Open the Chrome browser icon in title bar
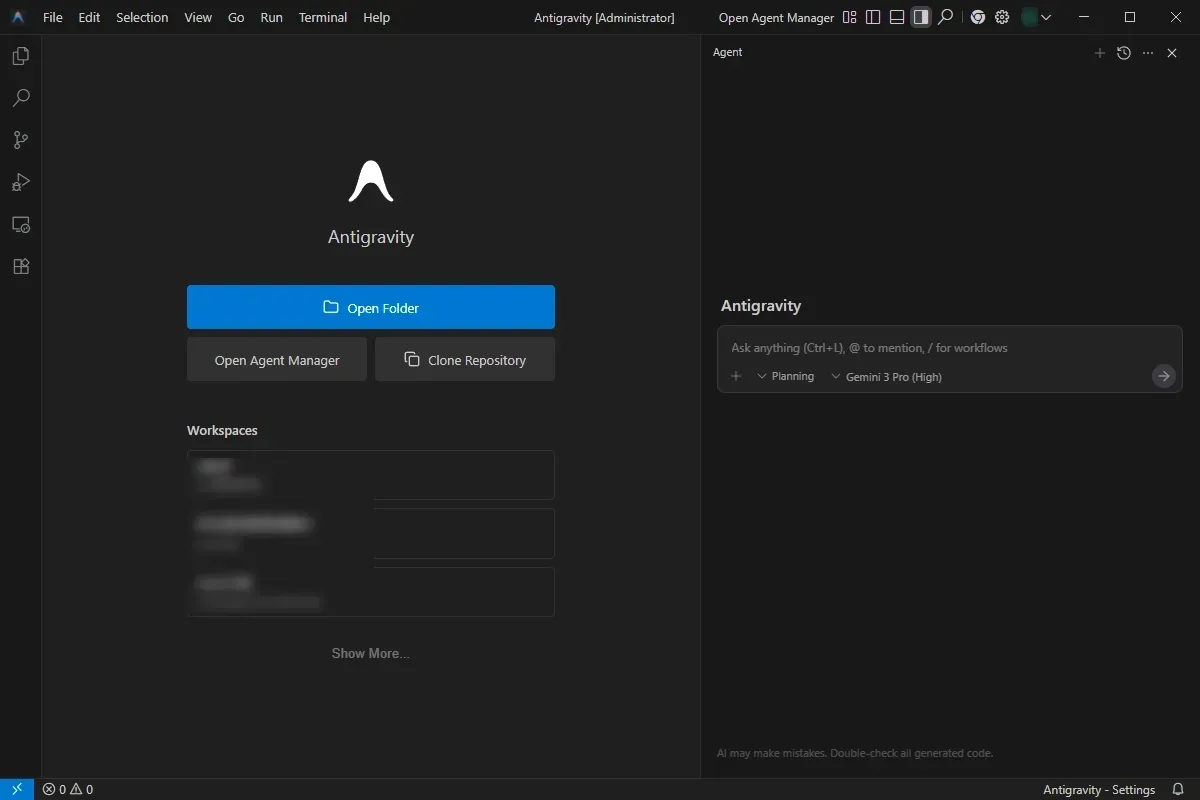Viewport: 1200px width, 800px height. pos(977,17)
